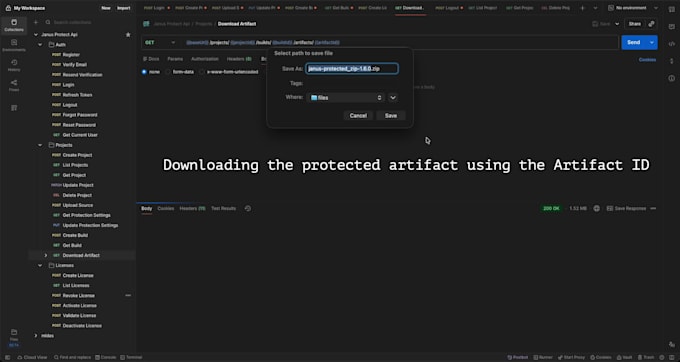This screenshot has height=362, width=680.
Task: Click the response history icon
Action: (x=248, y=209)
